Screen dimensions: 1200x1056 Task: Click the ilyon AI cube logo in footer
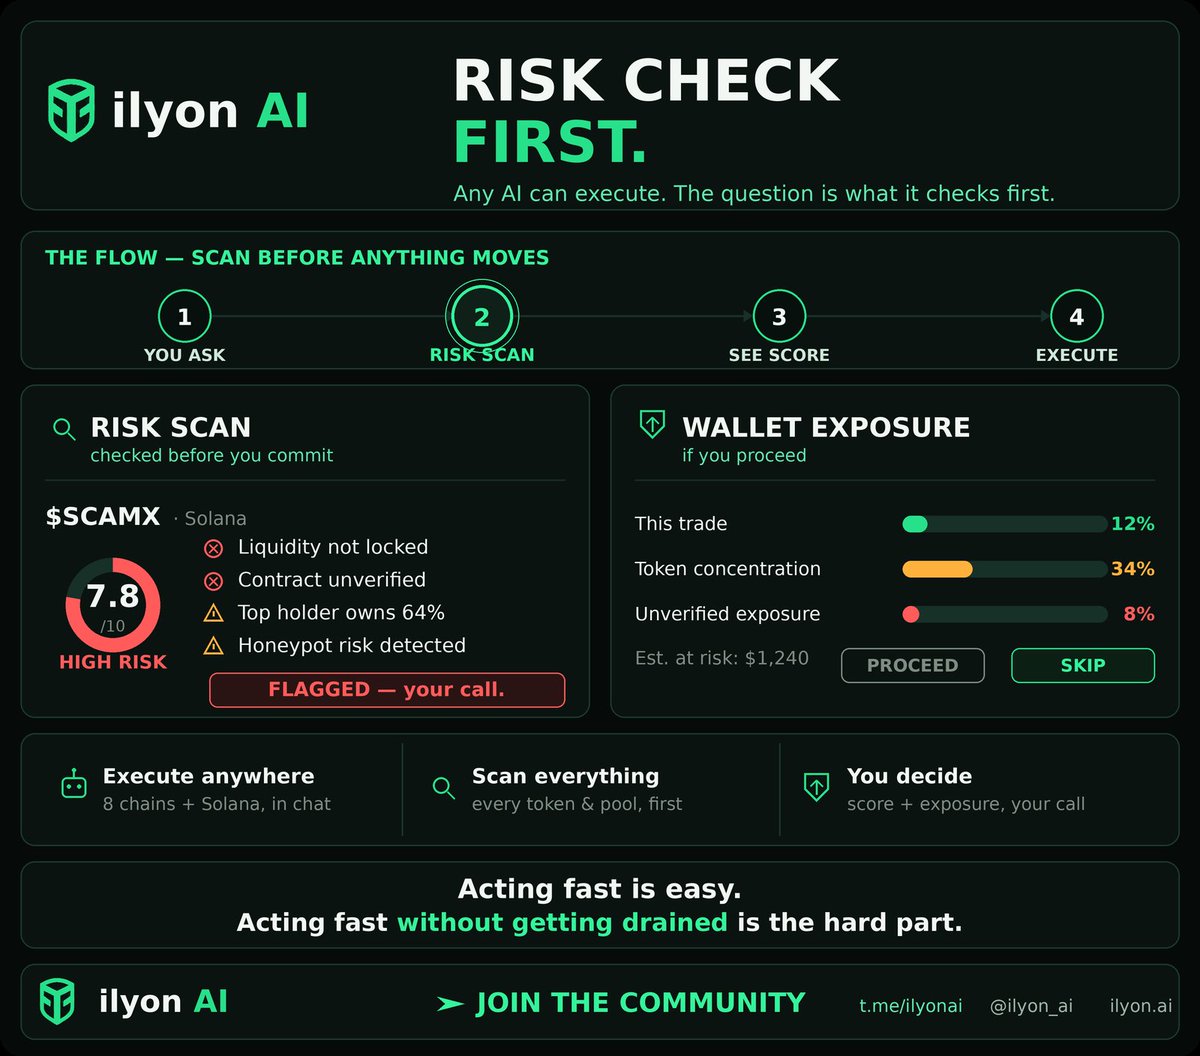click(57, 1001)
